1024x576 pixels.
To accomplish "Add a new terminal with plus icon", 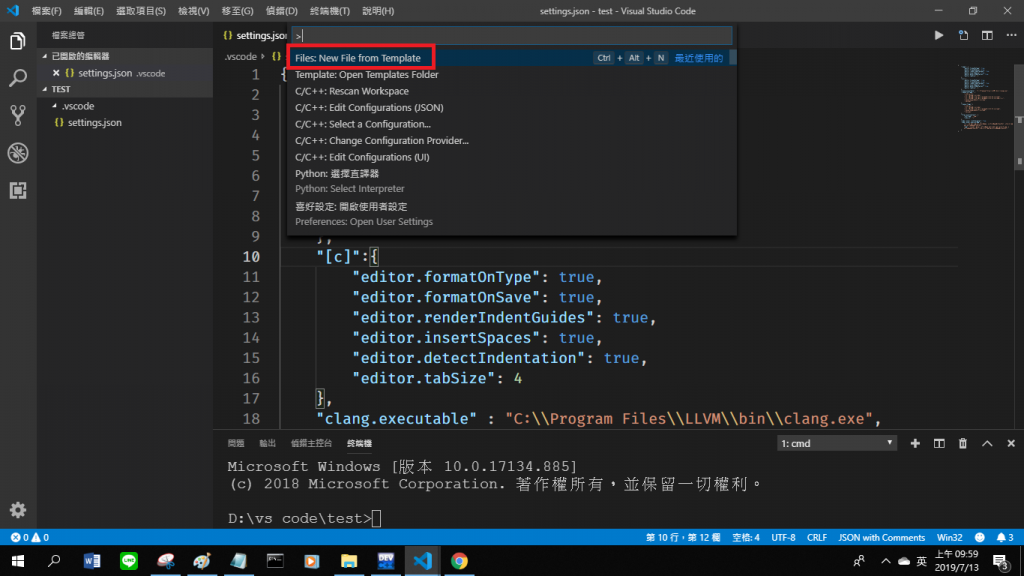I will click(x=915, y=443).
